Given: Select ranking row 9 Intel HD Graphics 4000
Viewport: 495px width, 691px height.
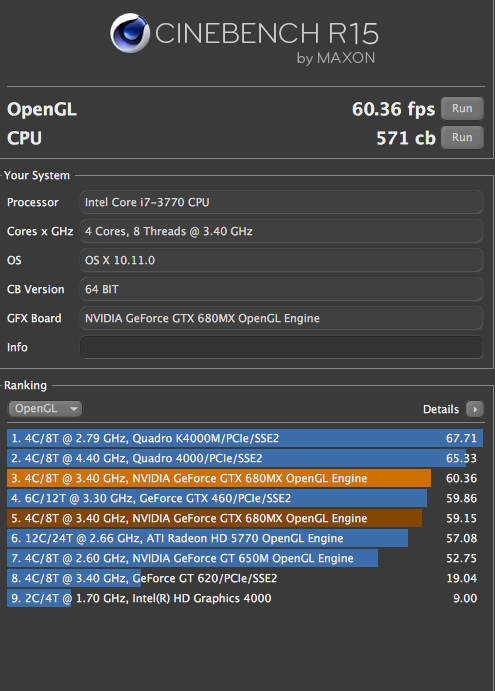Looking at the screenshot, I should [245, 598].
